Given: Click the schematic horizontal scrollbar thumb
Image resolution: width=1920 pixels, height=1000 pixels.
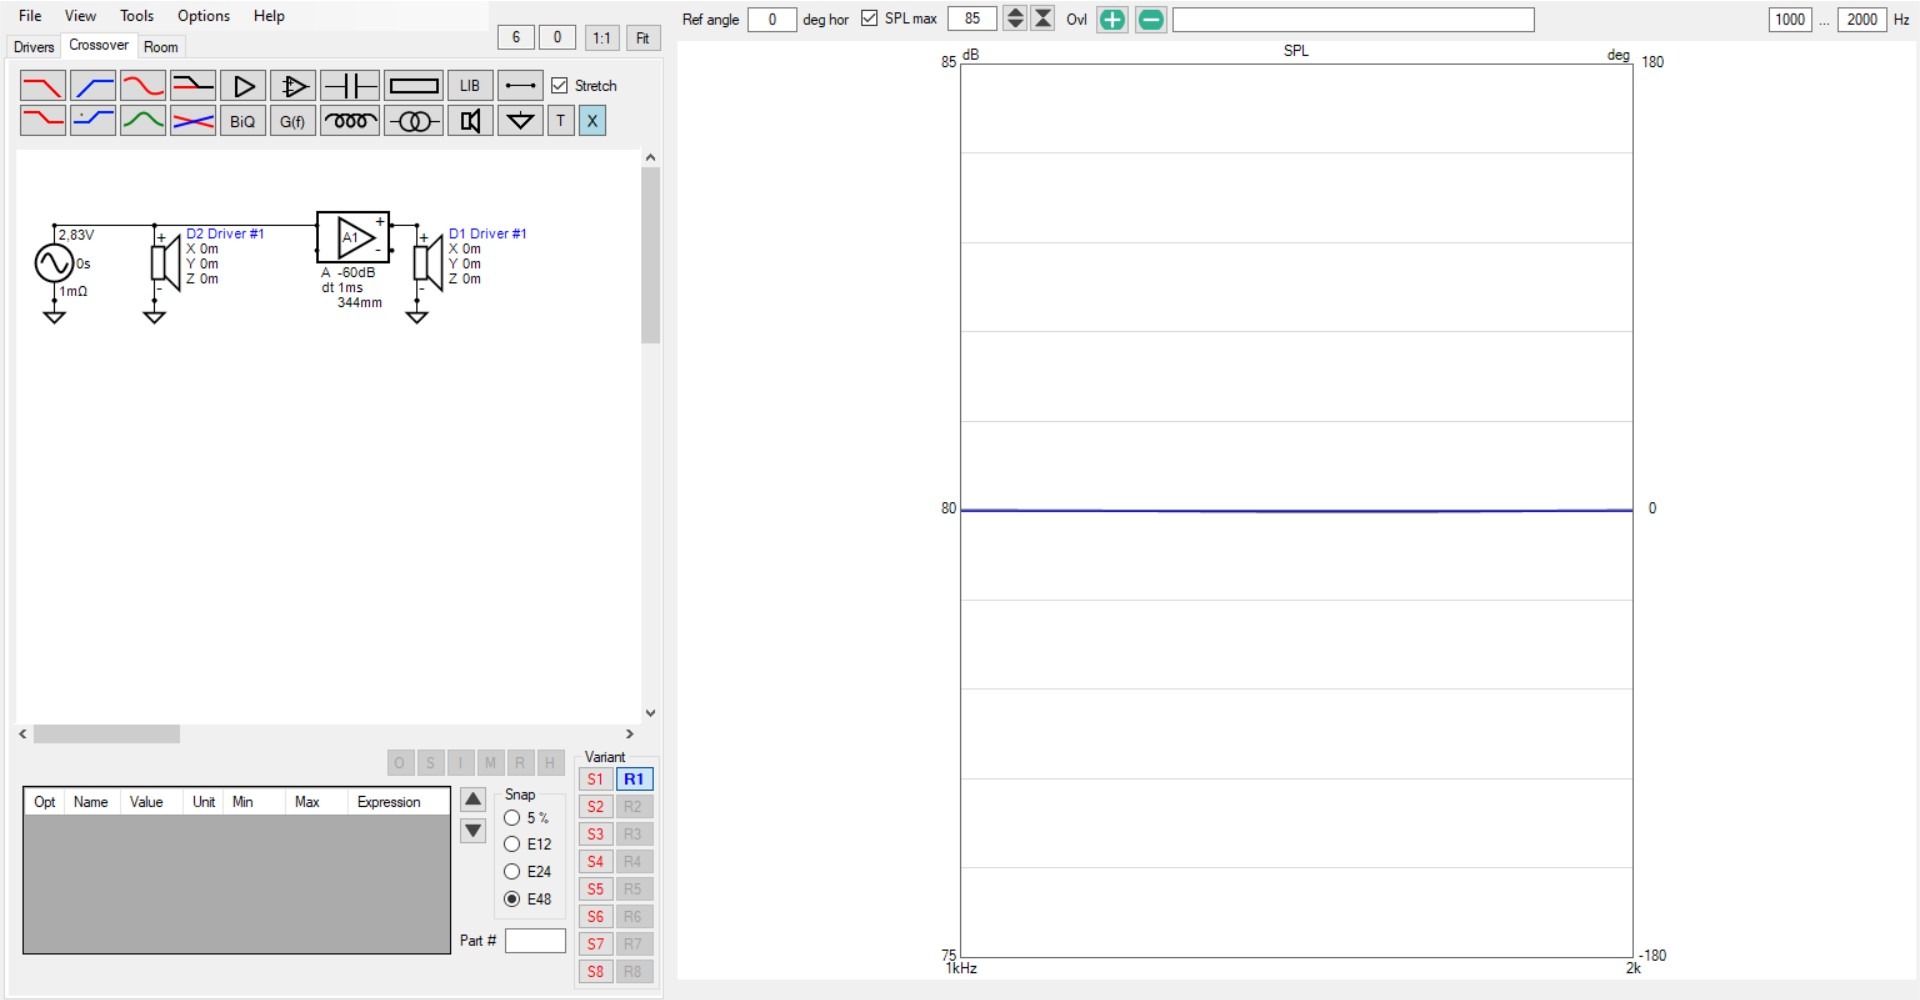Looking at the screenshot, I should [x=107, y=734].
